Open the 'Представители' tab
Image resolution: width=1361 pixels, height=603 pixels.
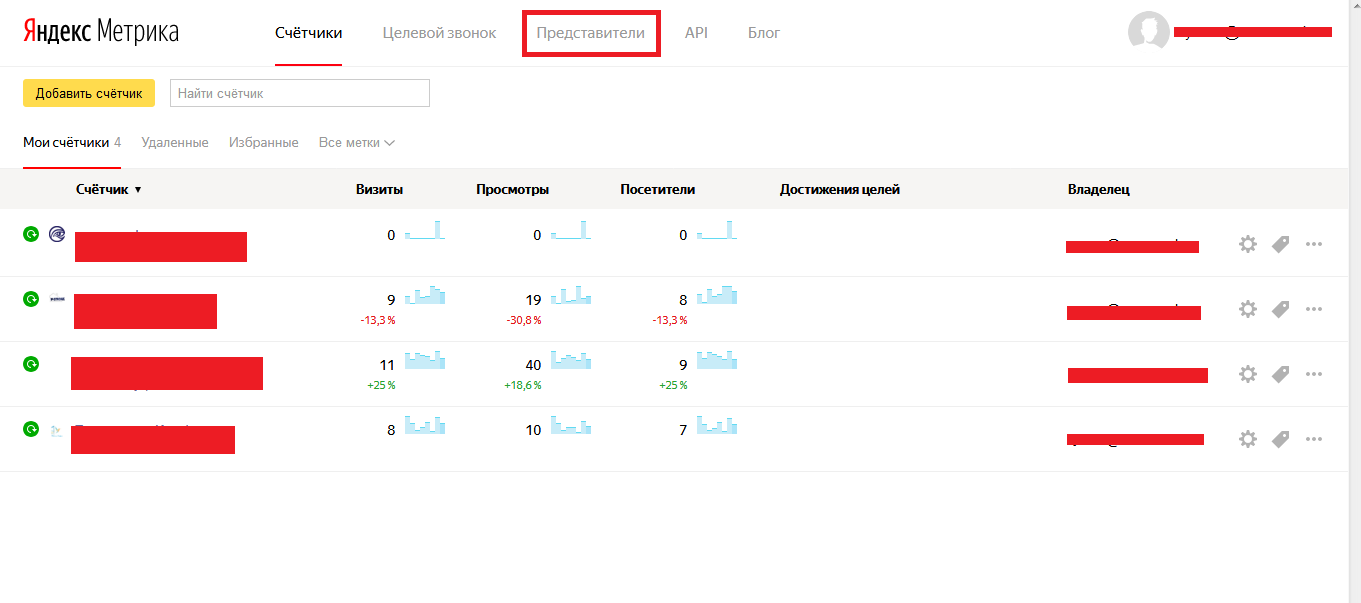[591, 33]
